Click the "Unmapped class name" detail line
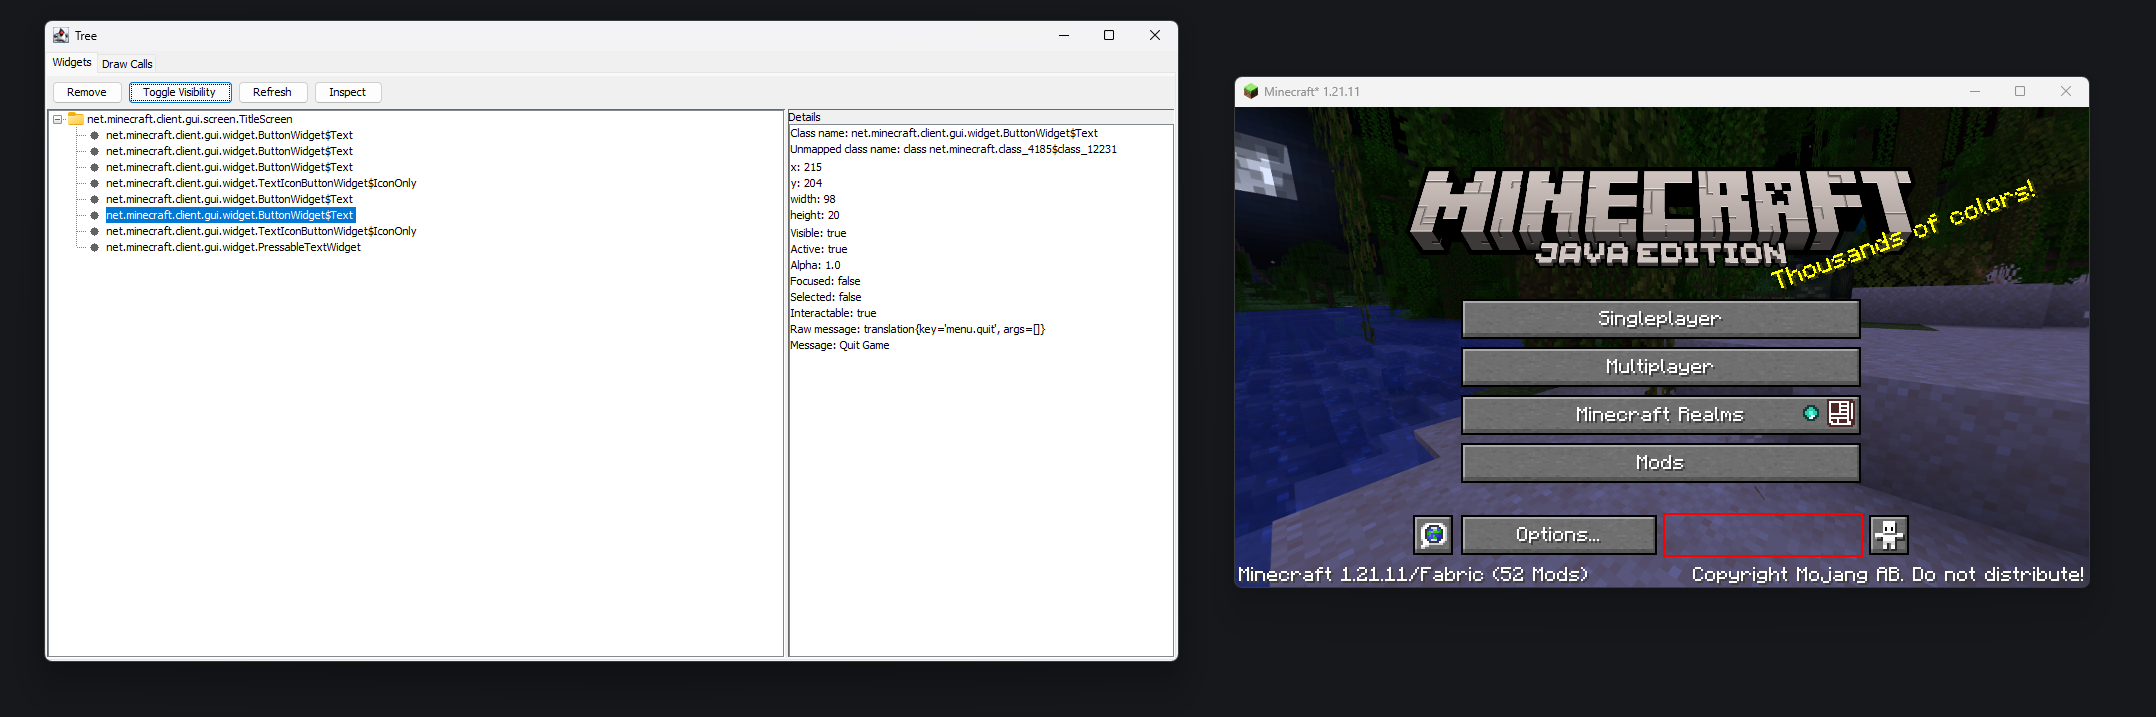 point(953,149)
